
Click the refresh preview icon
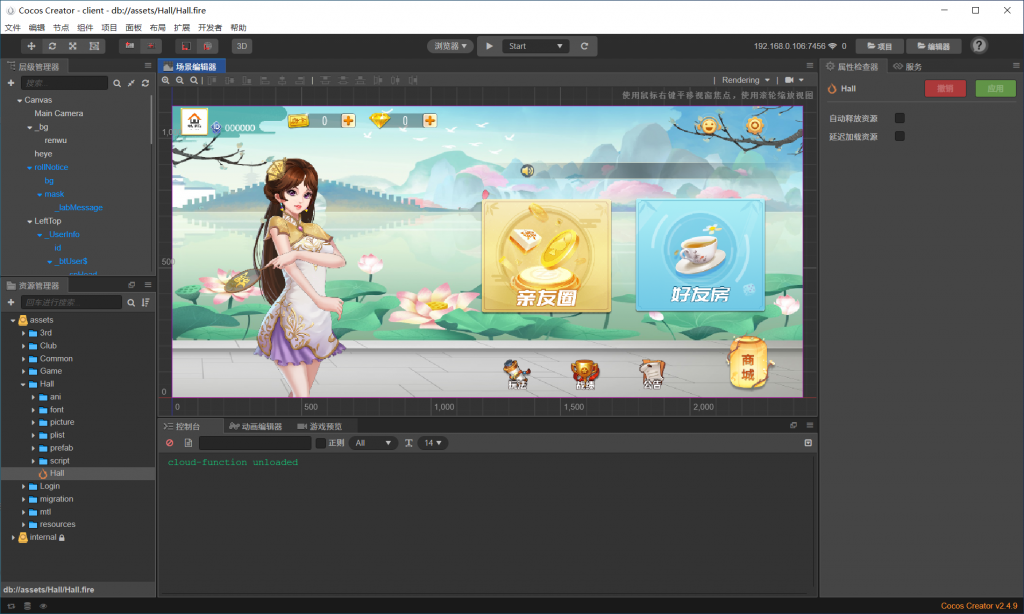click(585, 46)
